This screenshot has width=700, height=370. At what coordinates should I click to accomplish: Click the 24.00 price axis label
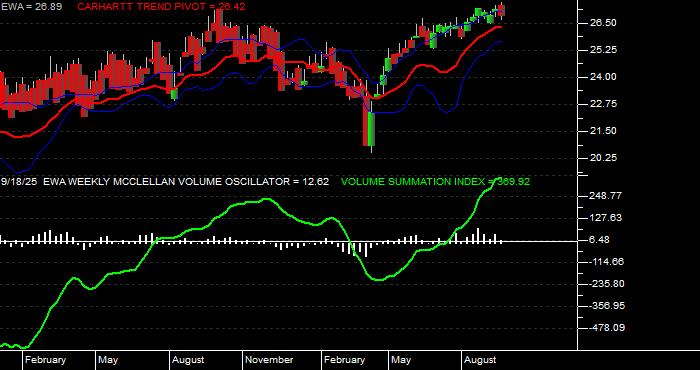[604, 77]
